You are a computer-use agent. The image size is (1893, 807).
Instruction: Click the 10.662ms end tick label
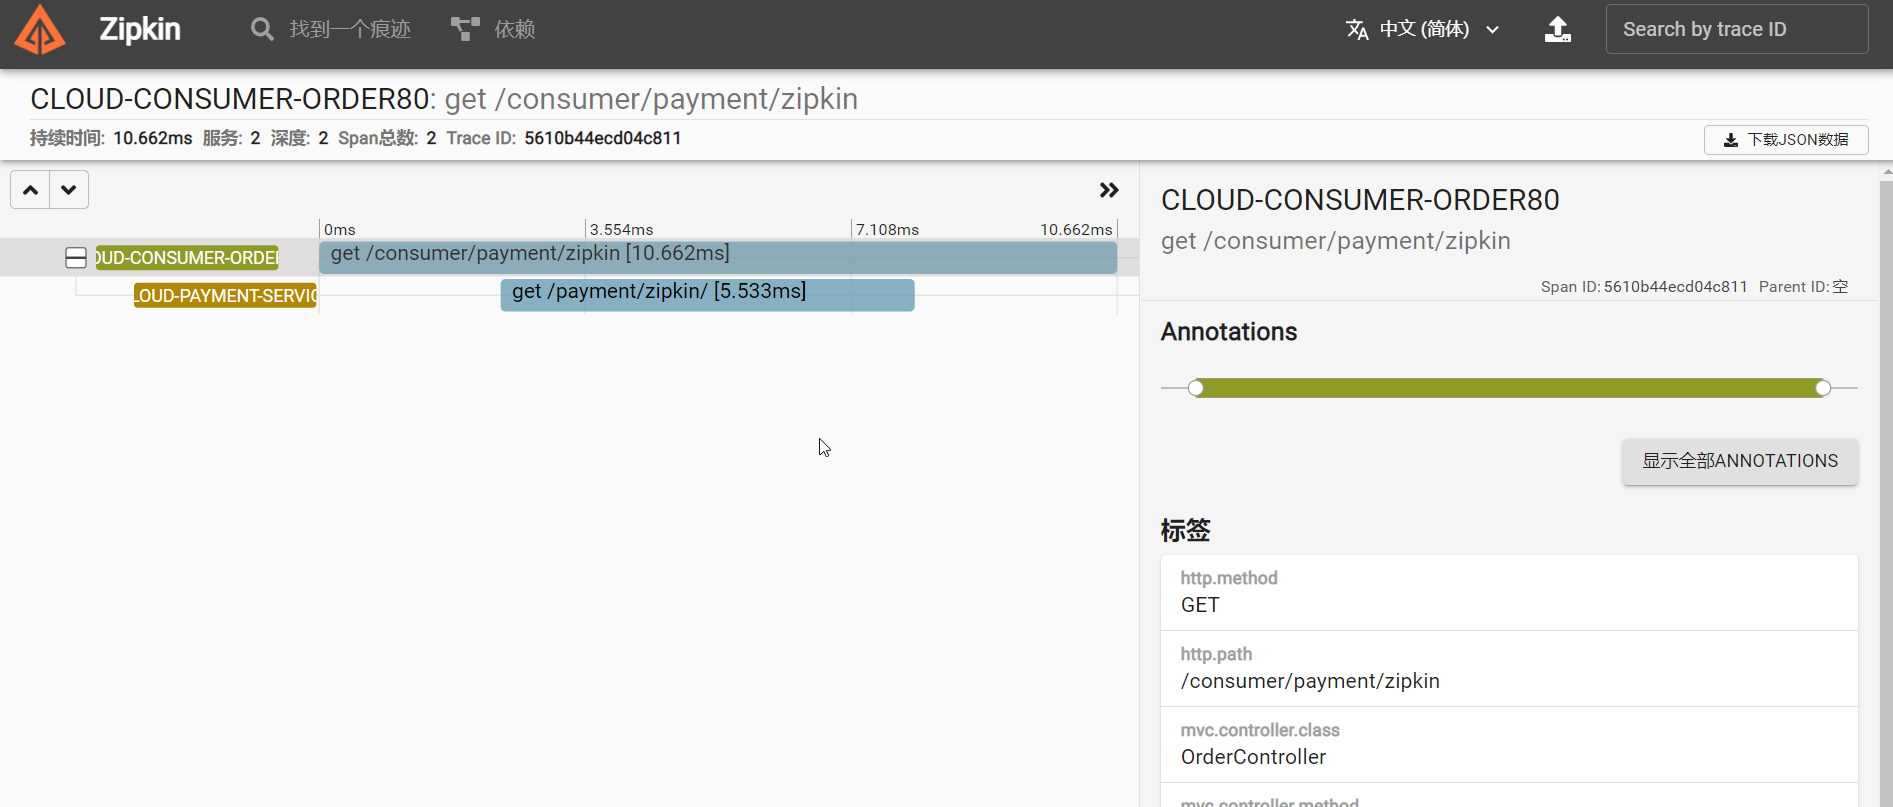1076,230
